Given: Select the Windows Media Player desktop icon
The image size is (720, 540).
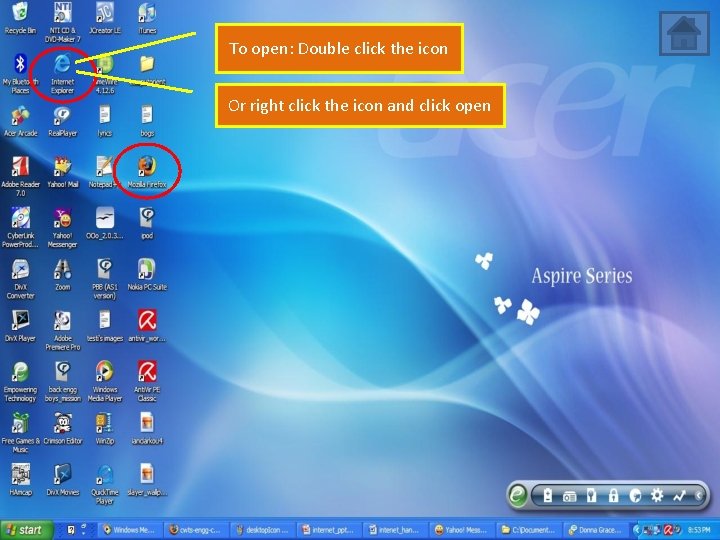Looking at the screenshot, I should click(105, 382).
